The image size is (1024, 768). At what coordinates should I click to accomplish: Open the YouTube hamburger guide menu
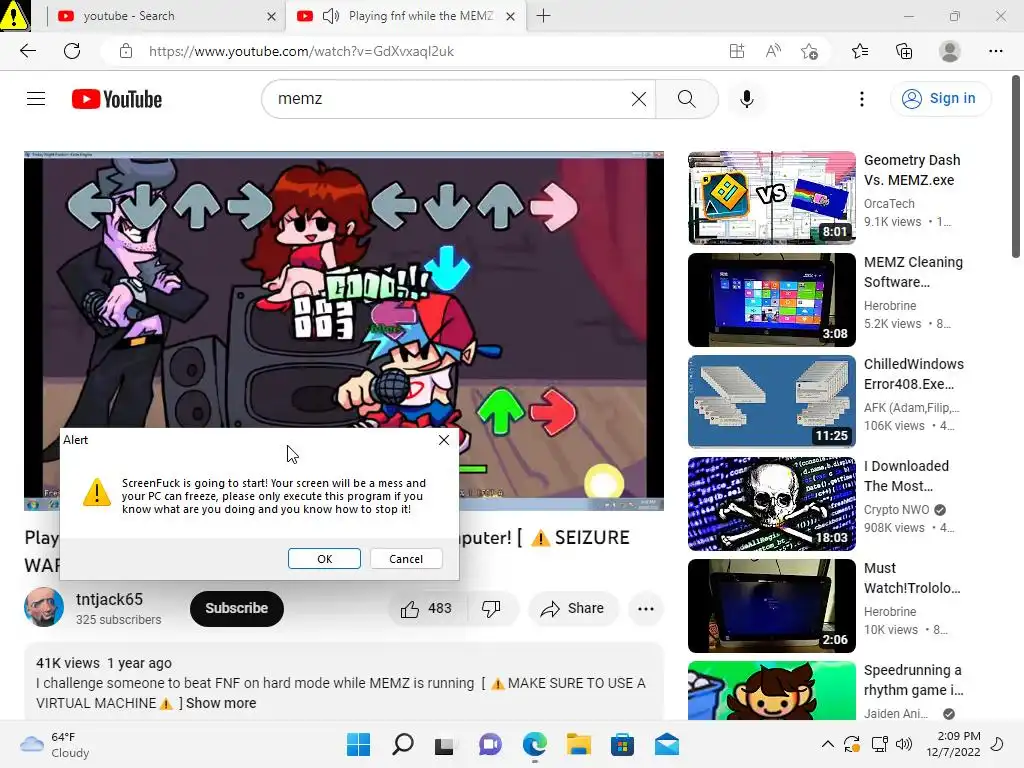click(36, 99)
